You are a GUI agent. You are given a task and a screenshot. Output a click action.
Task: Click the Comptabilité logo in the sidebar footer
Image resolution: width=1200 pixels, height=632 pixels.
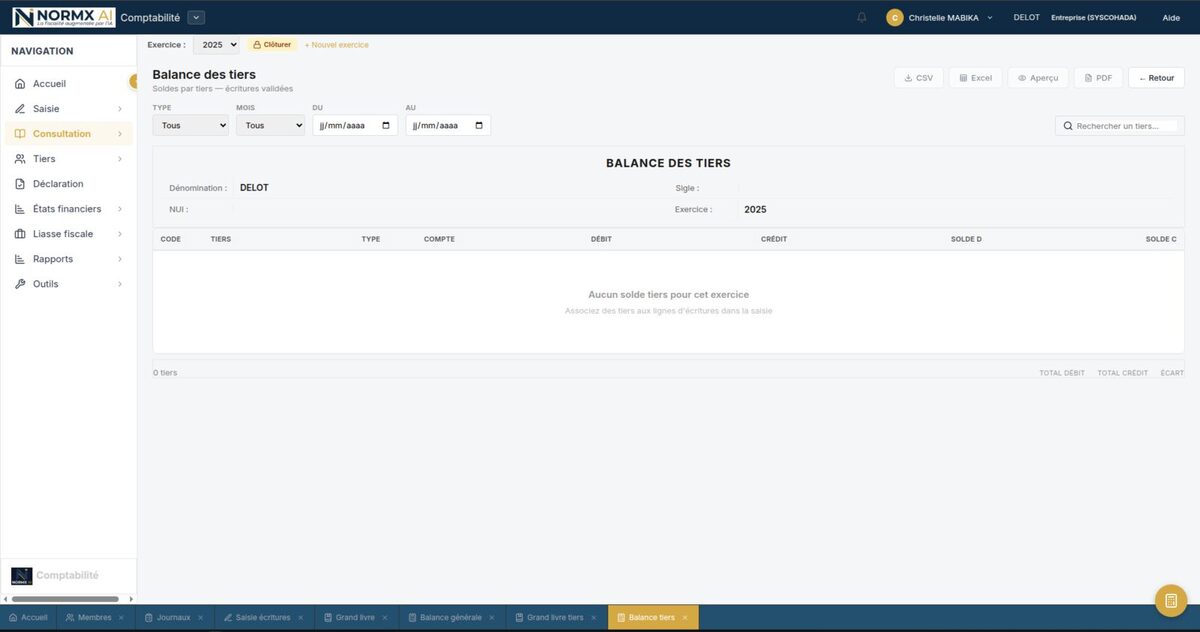click(22, 576)
